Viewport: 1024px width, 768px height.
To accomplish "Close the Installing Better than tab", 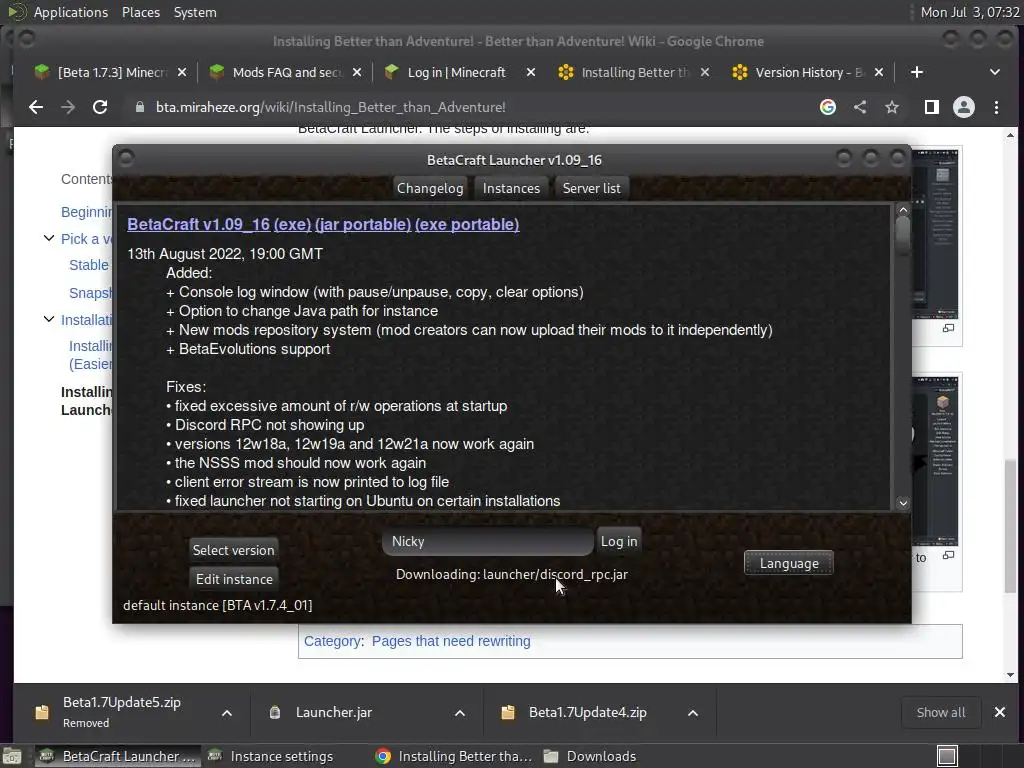I will [x=705, y=72].
